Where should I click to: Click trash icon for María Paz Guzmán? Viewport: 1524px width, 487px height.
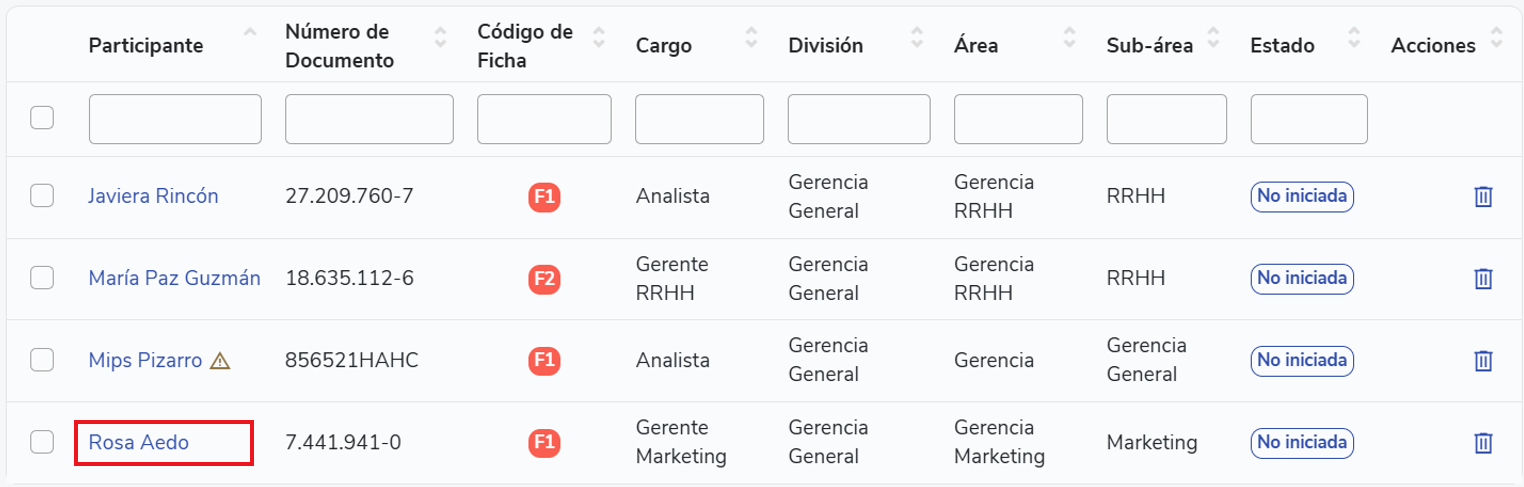[1483, 278]
